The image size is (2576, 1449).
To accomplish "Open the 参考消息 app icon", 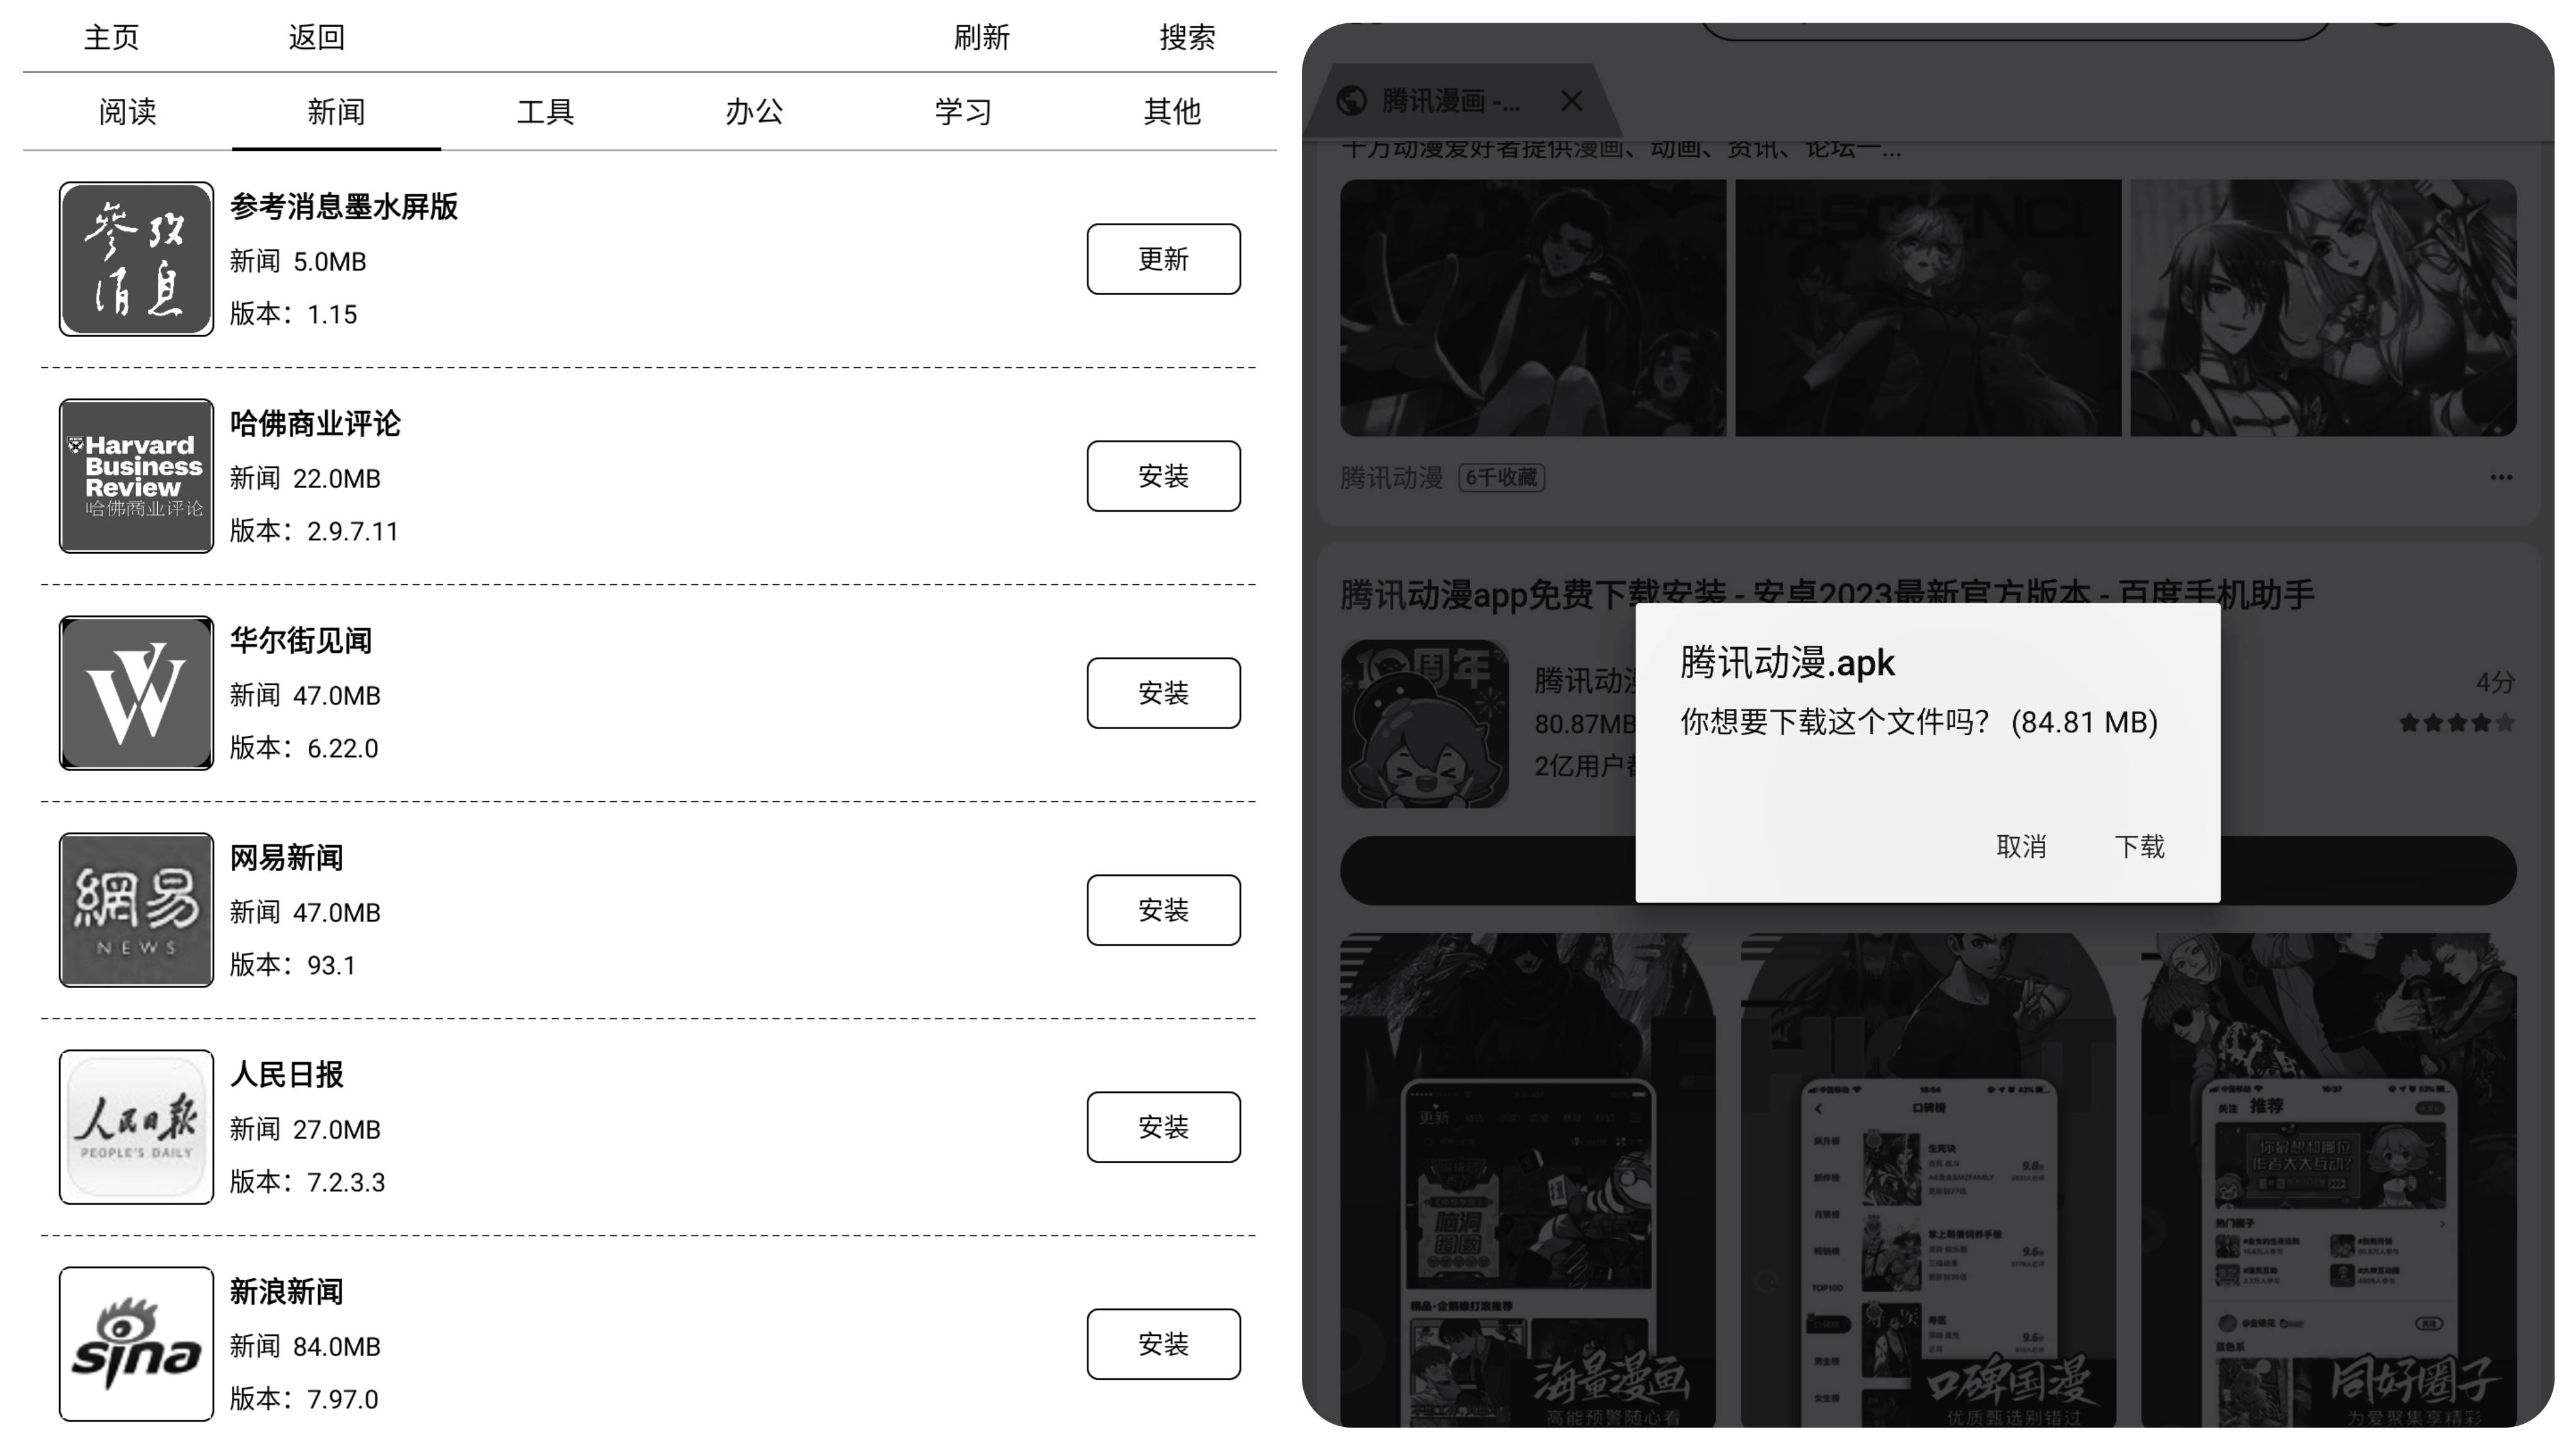I will pyautogui.click(x=136, y=259).
